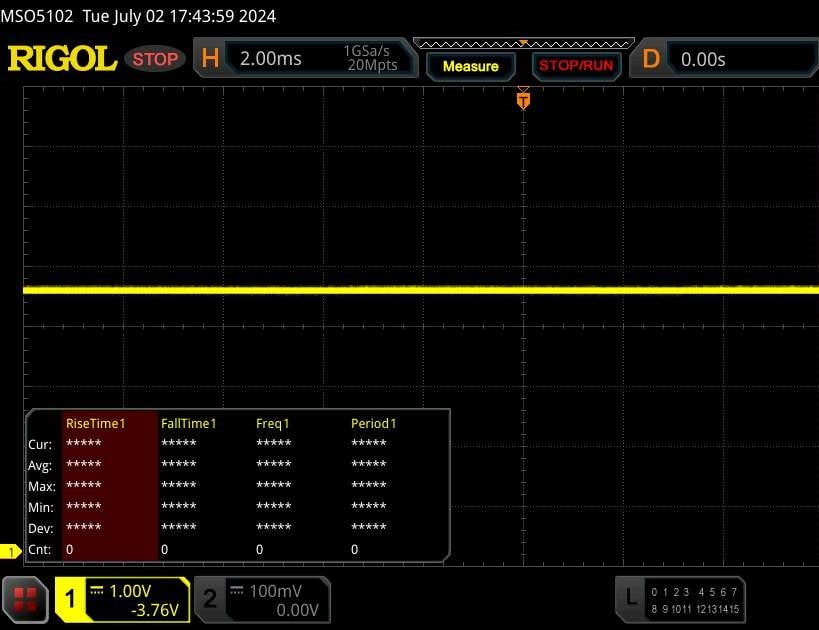Select digital channel 15 in logic panel
The width and height of the screenshot is (819, 630).
(x=733, y=609)
